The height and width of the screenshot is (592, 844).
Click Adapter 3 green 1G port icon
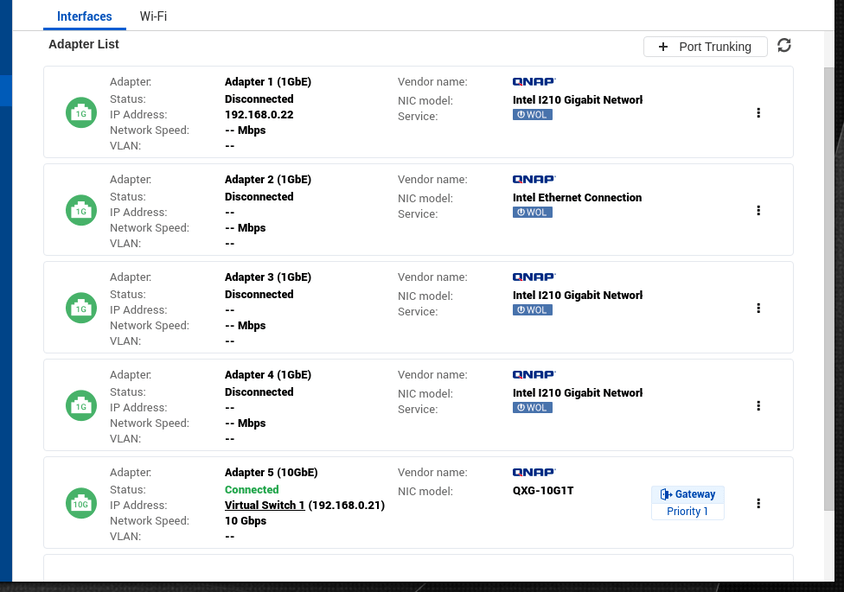click(81, 309)
